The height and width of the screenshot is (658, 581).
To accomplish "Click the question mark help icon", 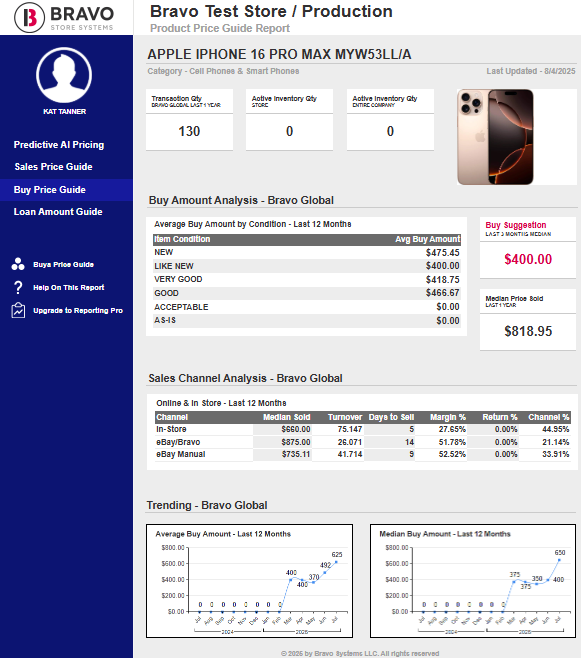I will point(18,287).
